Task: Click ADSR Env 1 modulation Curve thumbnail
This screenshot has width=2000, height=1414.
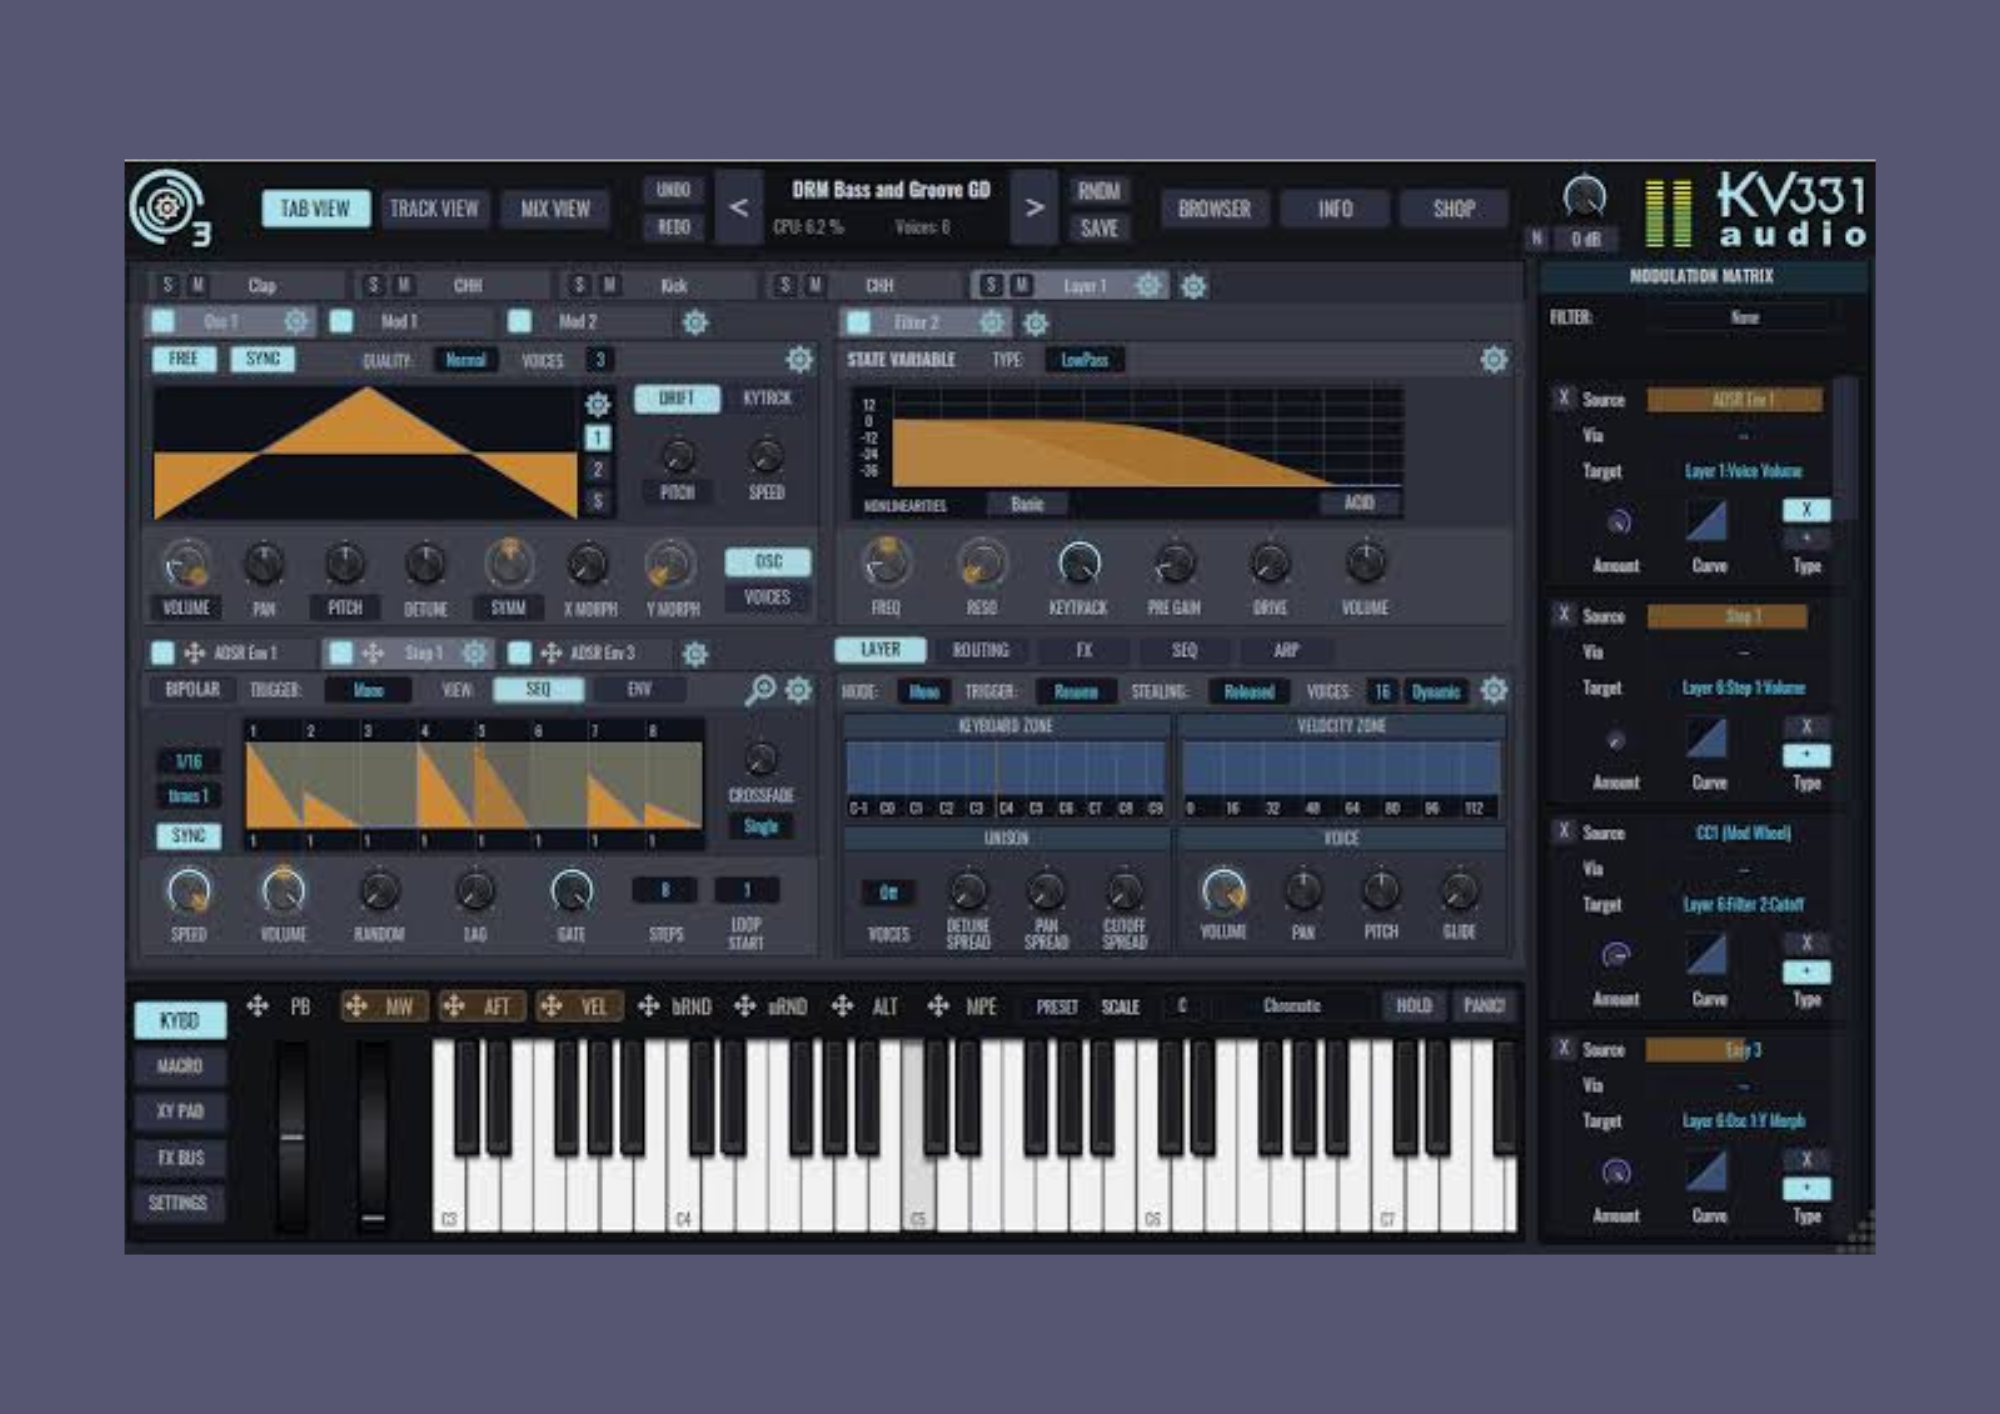Action: coord(1707,521)
